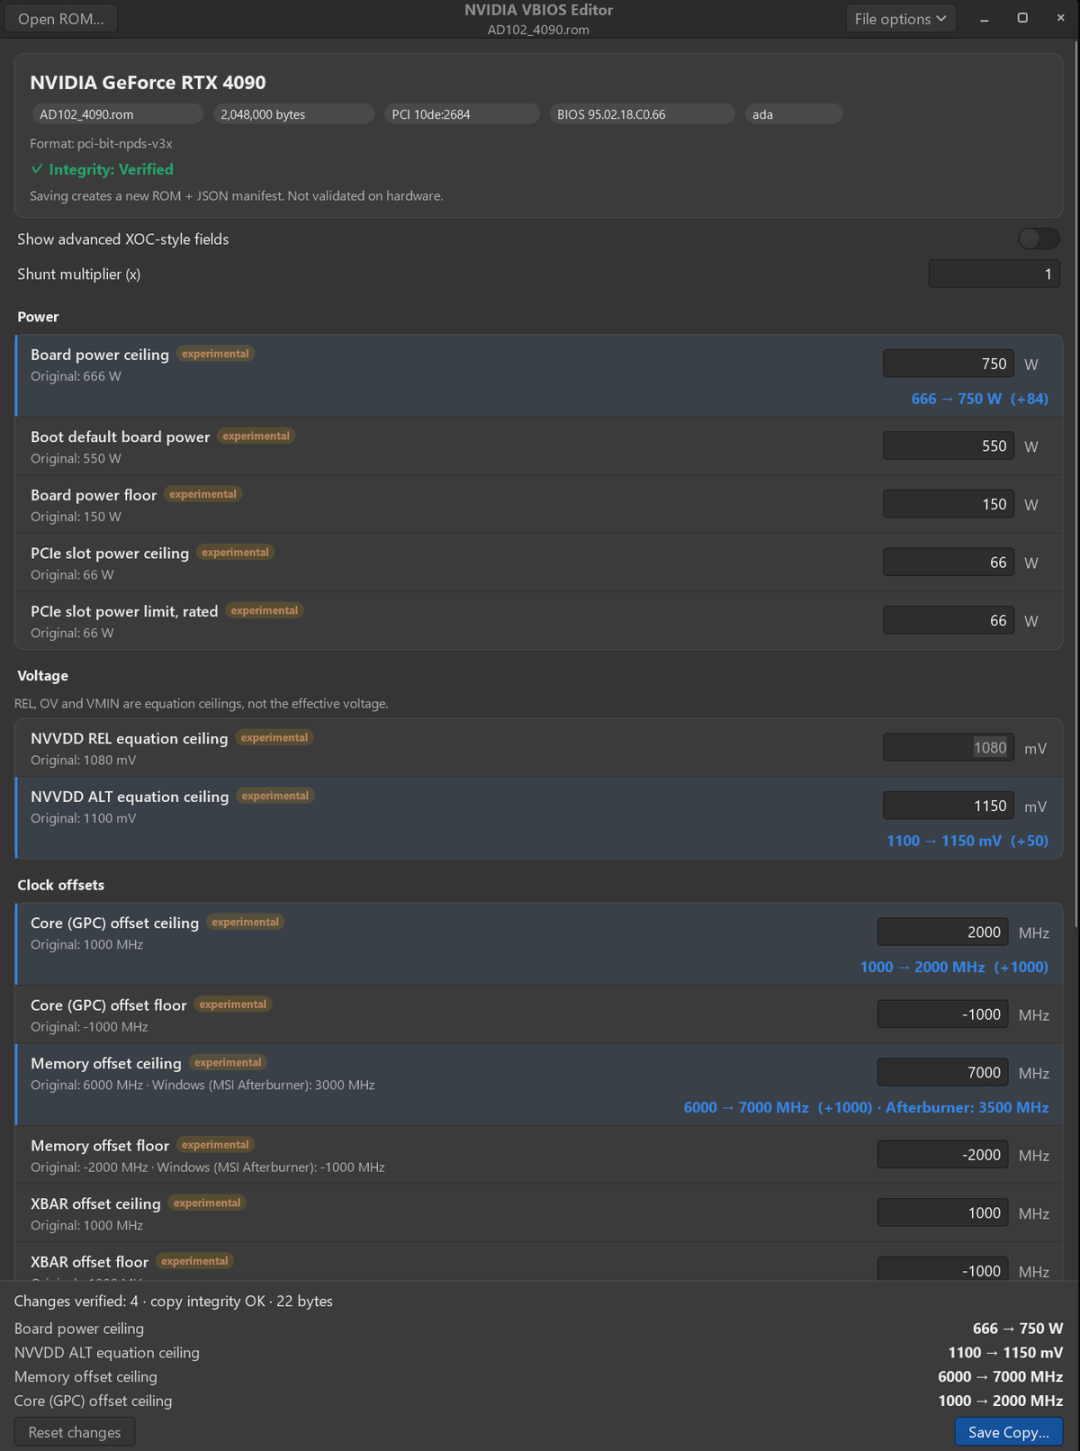Click the Power section heading
Image resolution: width=1080 pixels, height=1451 pixels.
coord(38,317)
